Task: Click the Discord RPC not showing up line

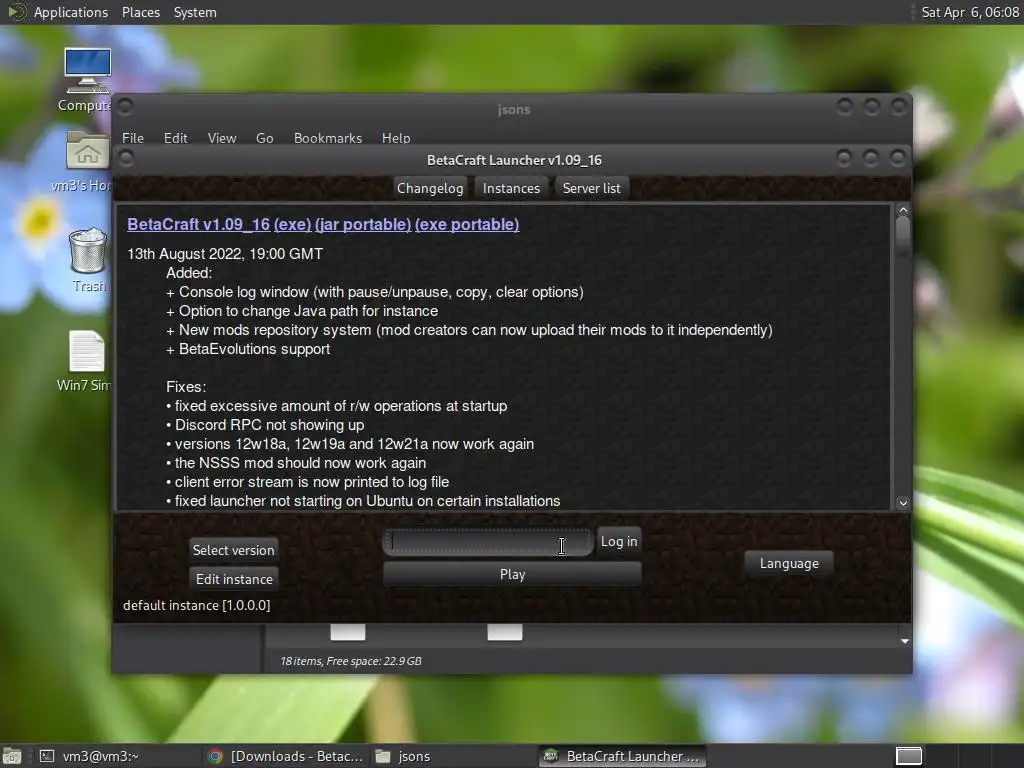Action: [x=265, y=424]
